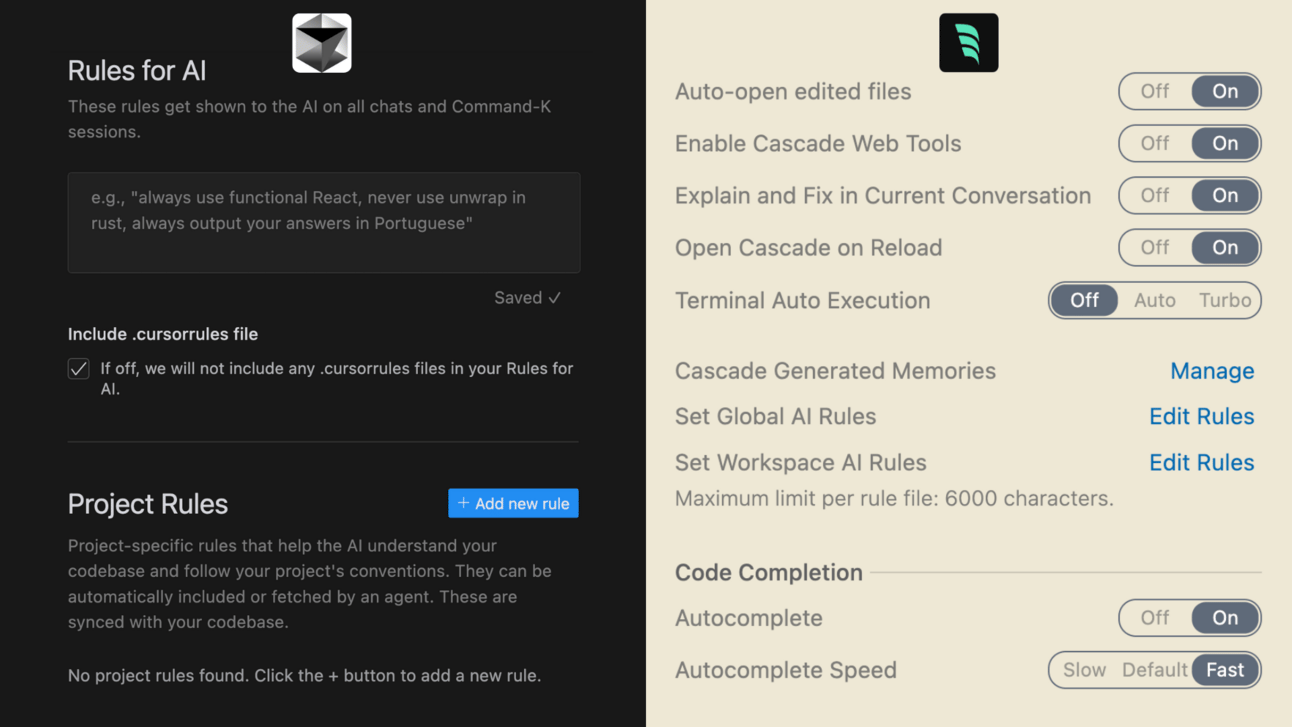This screenshot has height=727, width=1292.
Task: Select Fast Autocomplete Speed
Action: [x=1225, y=670]
